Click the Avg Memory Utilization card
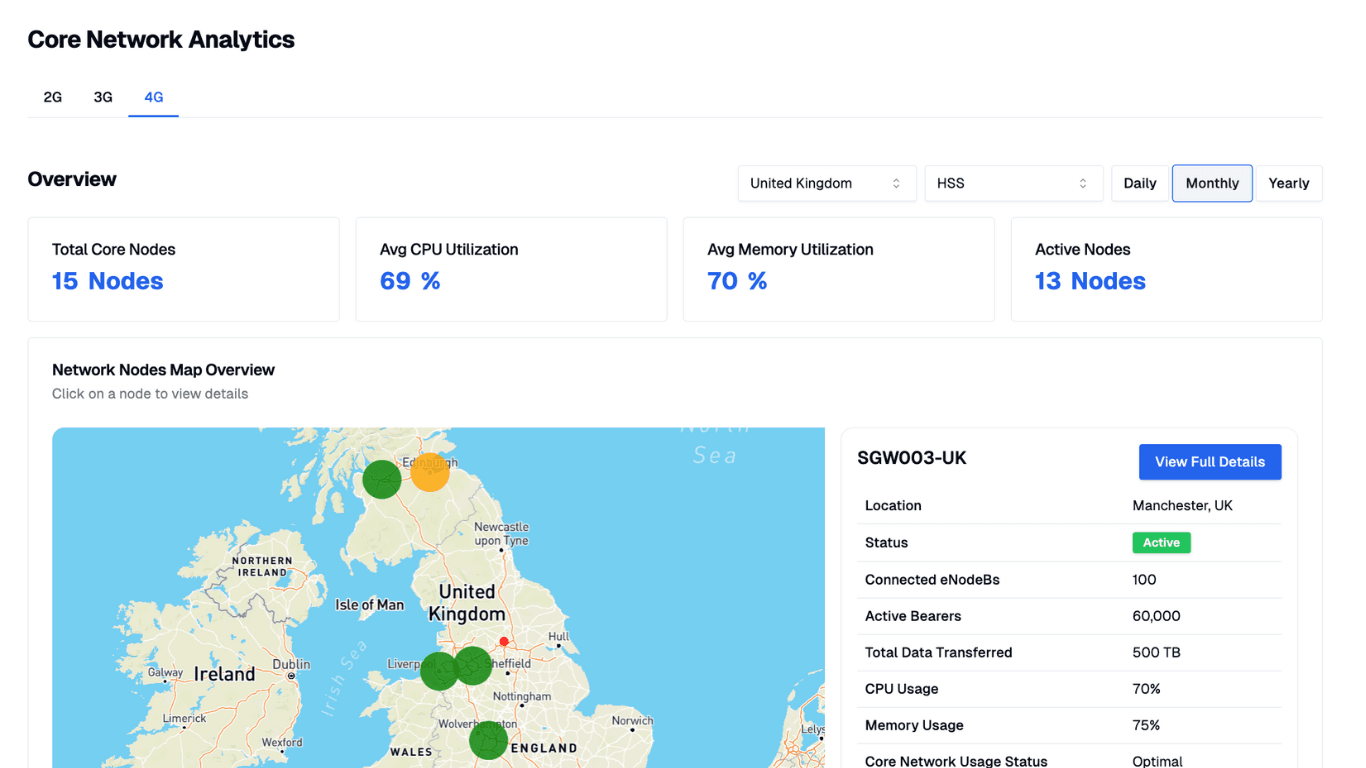 [838, 269]
